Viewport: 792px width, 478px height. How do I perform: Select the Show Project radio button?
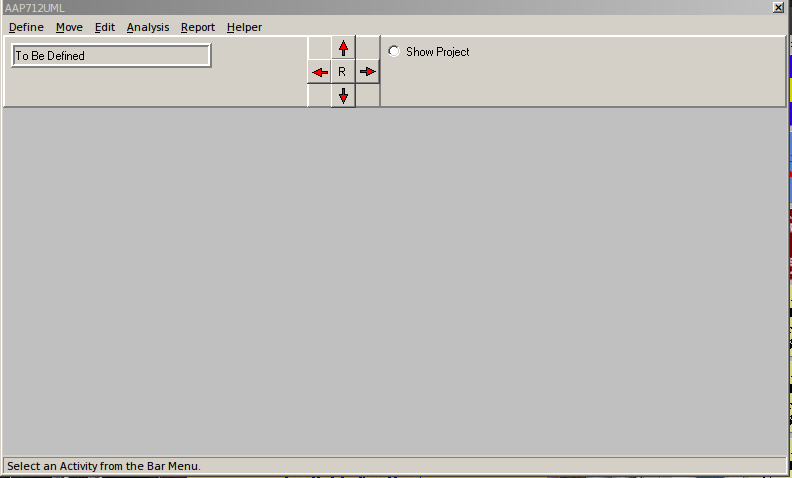coord(394,52)
